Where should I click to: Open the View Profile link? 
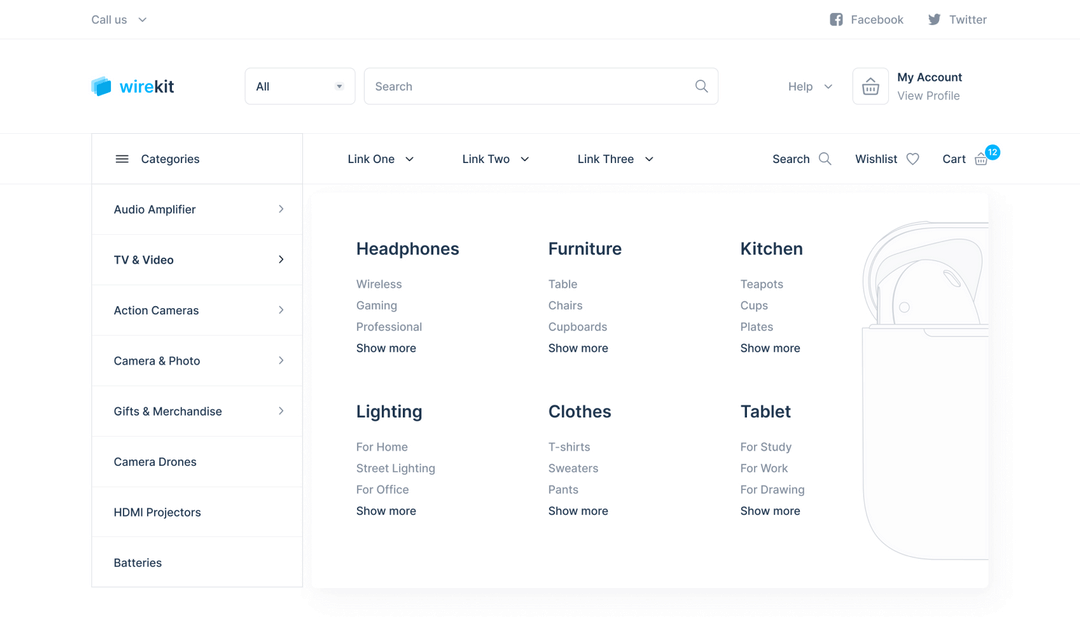(x=928, y=96)
